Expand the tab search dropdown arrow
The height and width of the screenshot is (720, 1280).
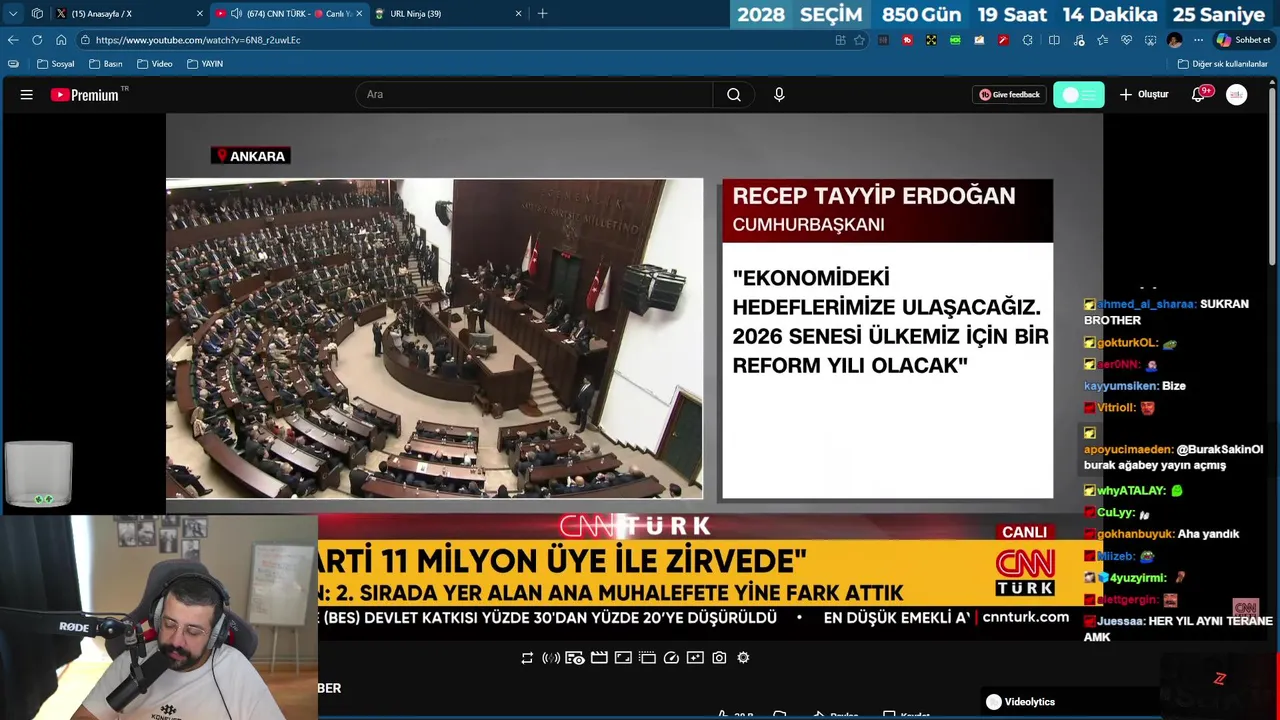pyautogui.click(x=13, y=13)
